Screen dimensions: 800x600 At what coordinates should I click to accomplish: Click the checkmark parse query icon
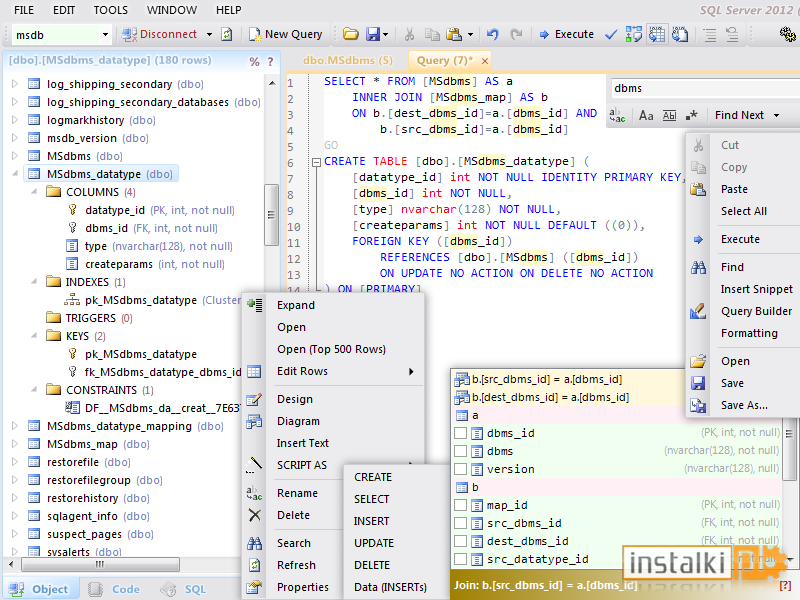pyautogui.click(x=610, y=35)
